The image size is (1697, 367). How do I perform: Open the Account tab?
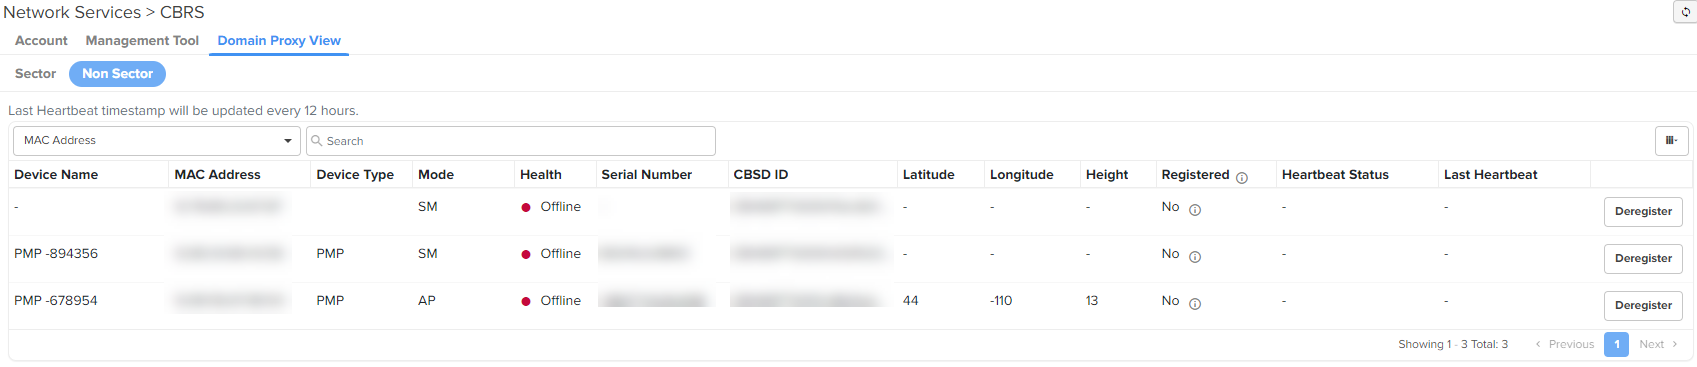coord(41,41)
